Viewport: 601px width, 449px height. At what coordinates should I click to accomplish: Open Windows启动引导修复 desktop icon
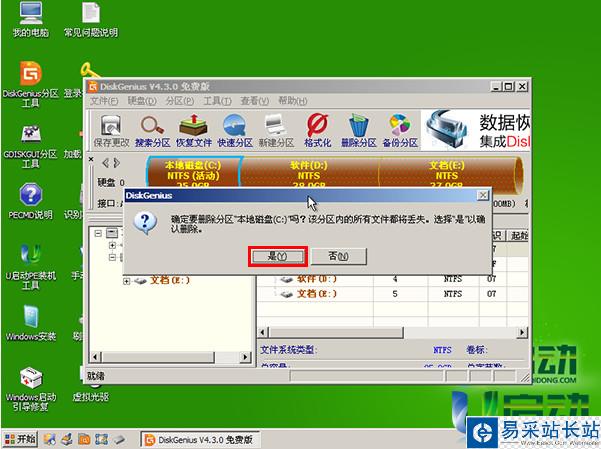31,389
